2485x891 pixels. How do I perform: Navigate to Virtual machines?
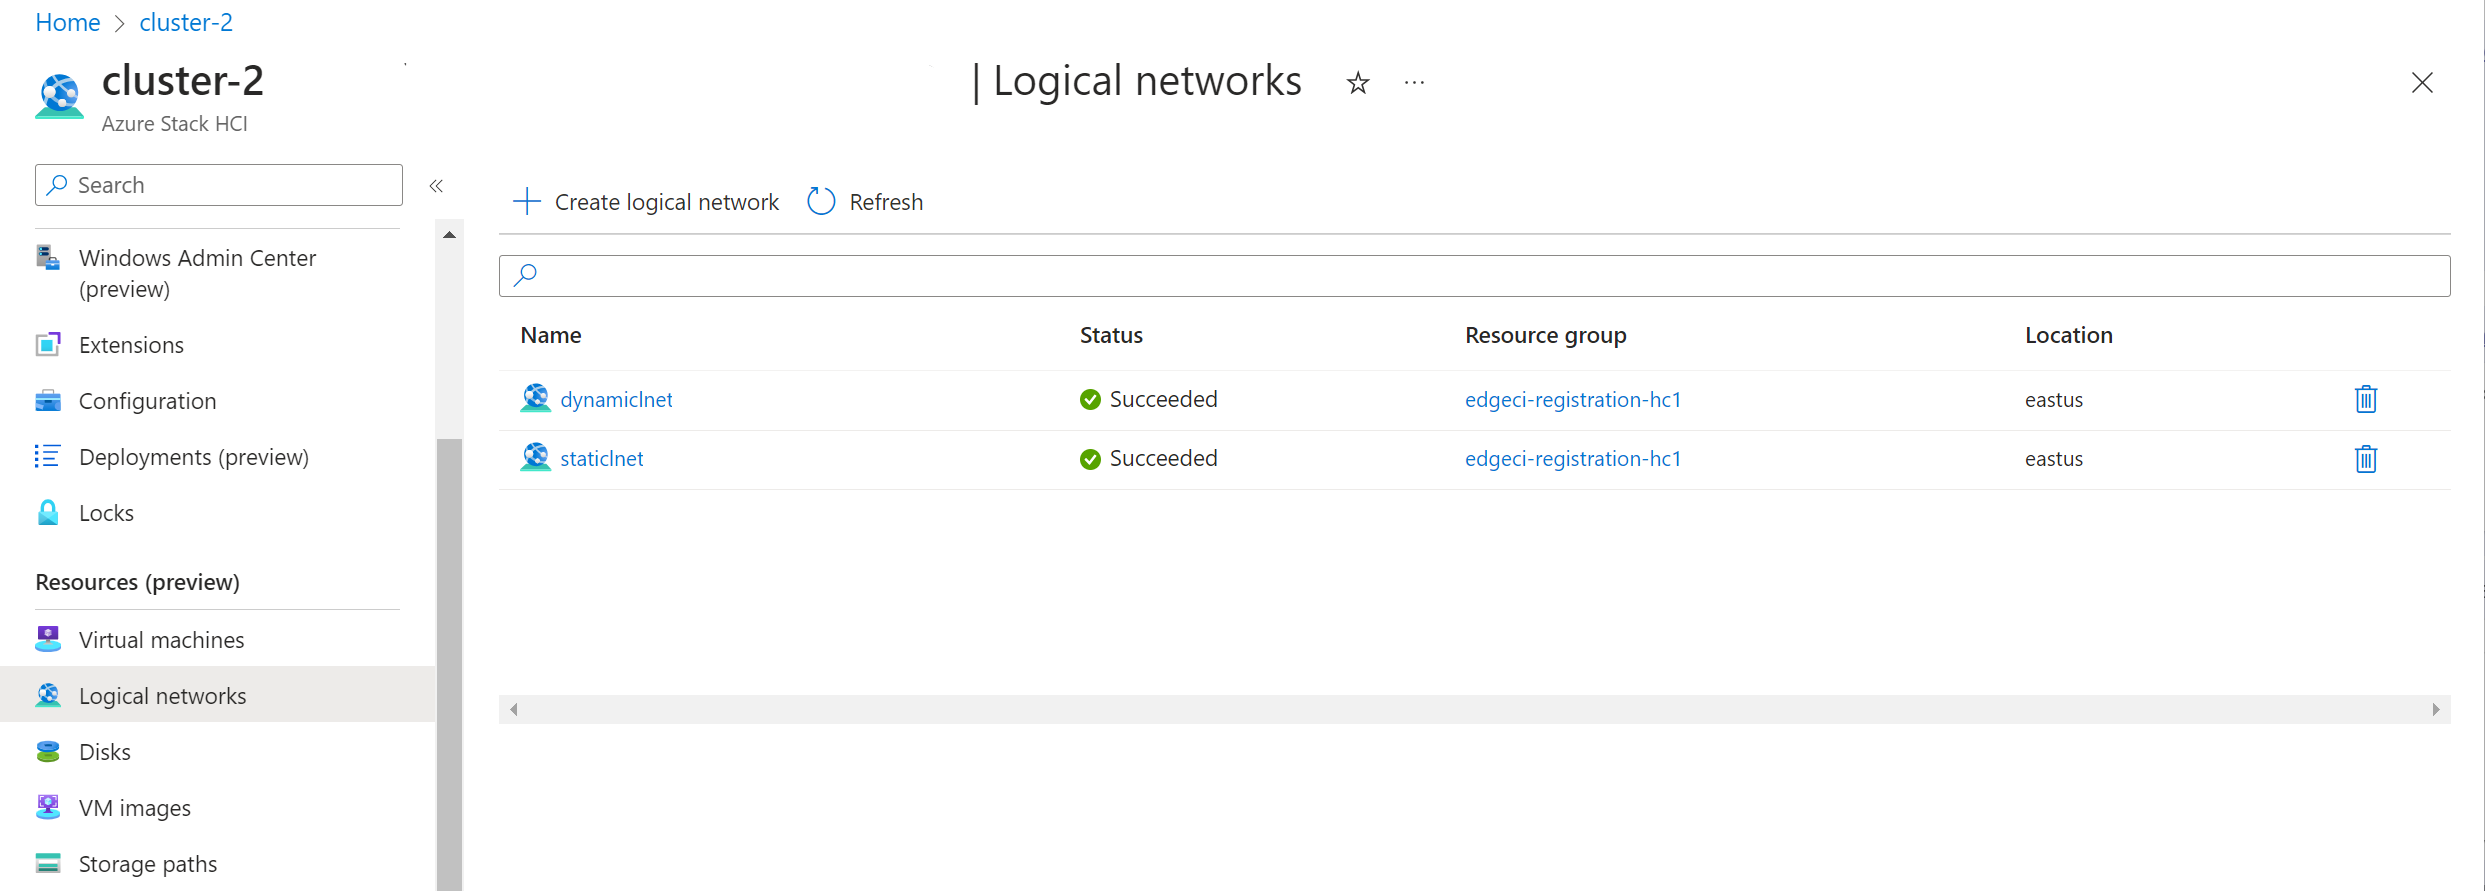[x=161, y=640]
